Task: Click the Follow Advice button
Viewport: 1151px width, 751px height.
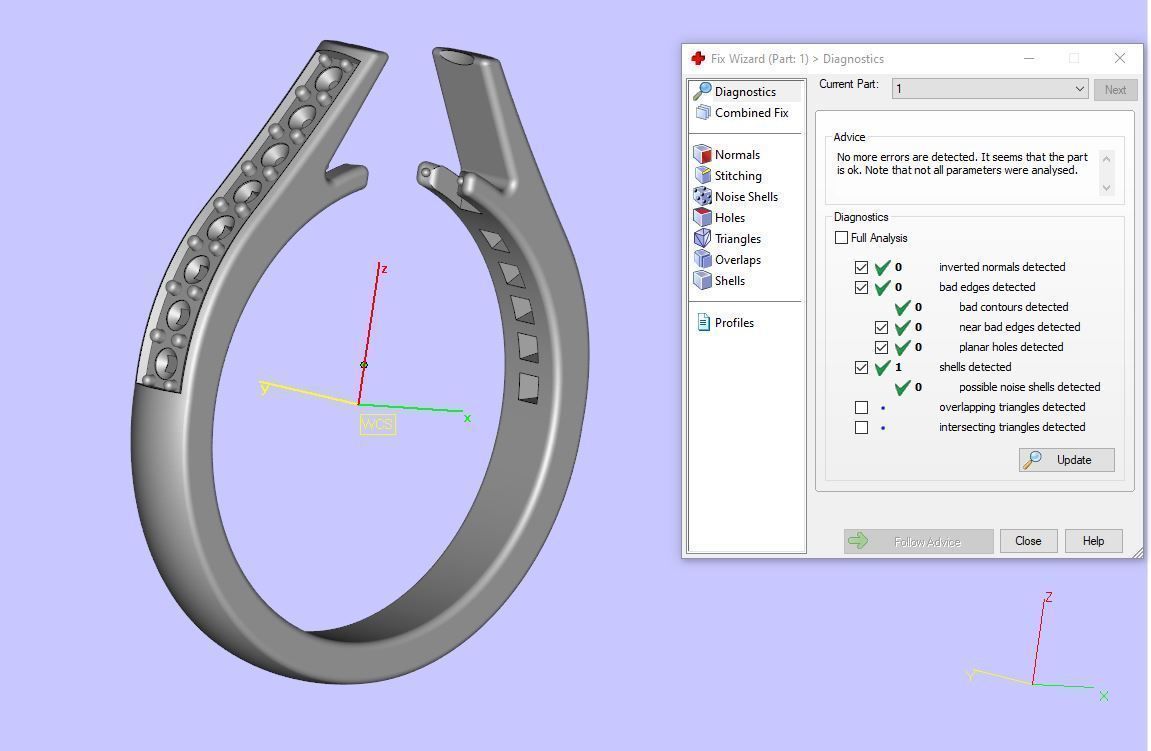Action: pos(918,541)
